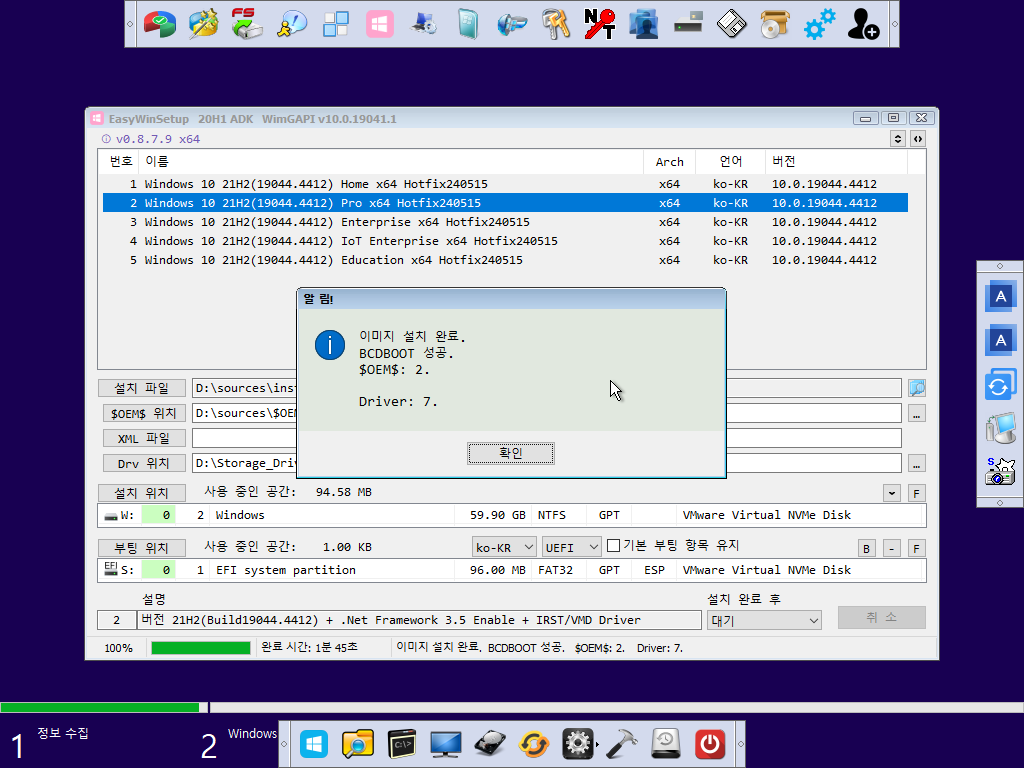Click the 번호 column header
Image resolution: width=1024 pixels, height=768 pixels.
pyautogui.click(x=120, y=161)
